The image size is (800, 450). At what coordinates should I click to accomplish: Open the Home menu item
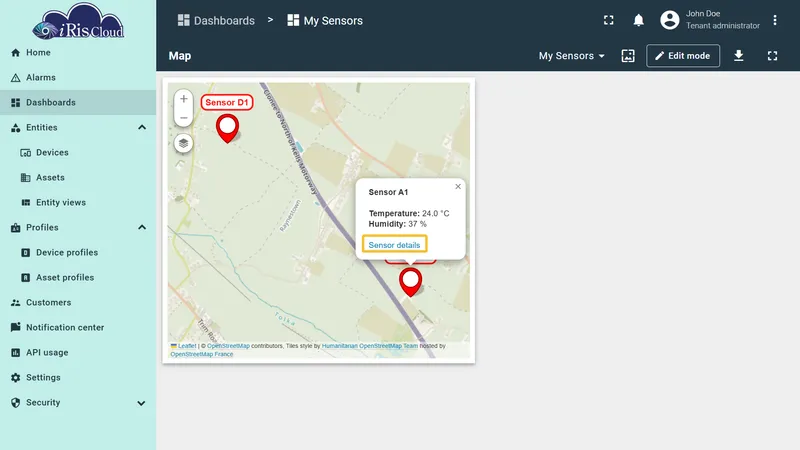coord(78,53)
